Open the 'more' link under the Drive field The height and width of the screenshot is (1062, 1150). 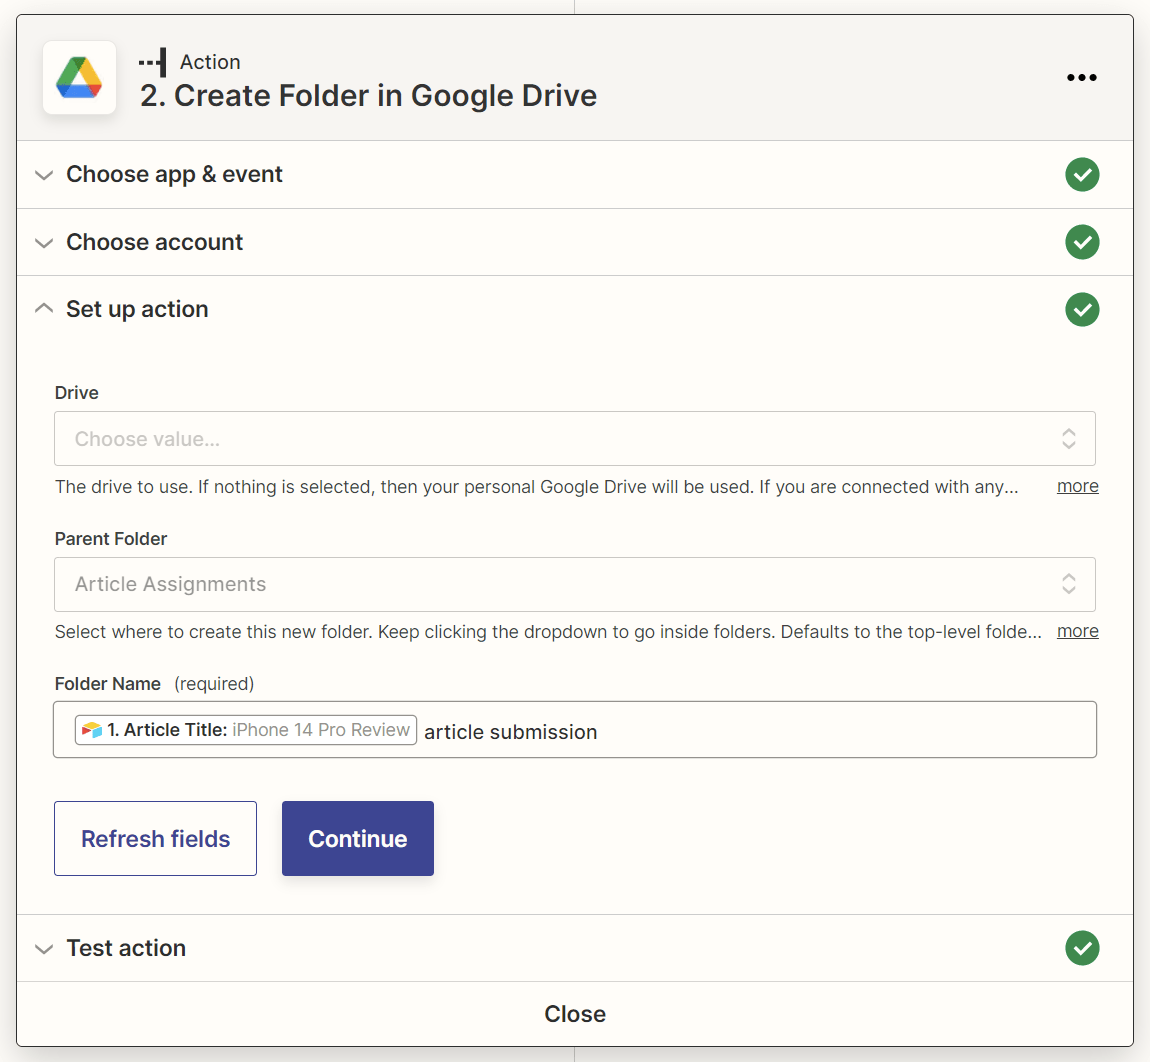(x=1077, y=486)
